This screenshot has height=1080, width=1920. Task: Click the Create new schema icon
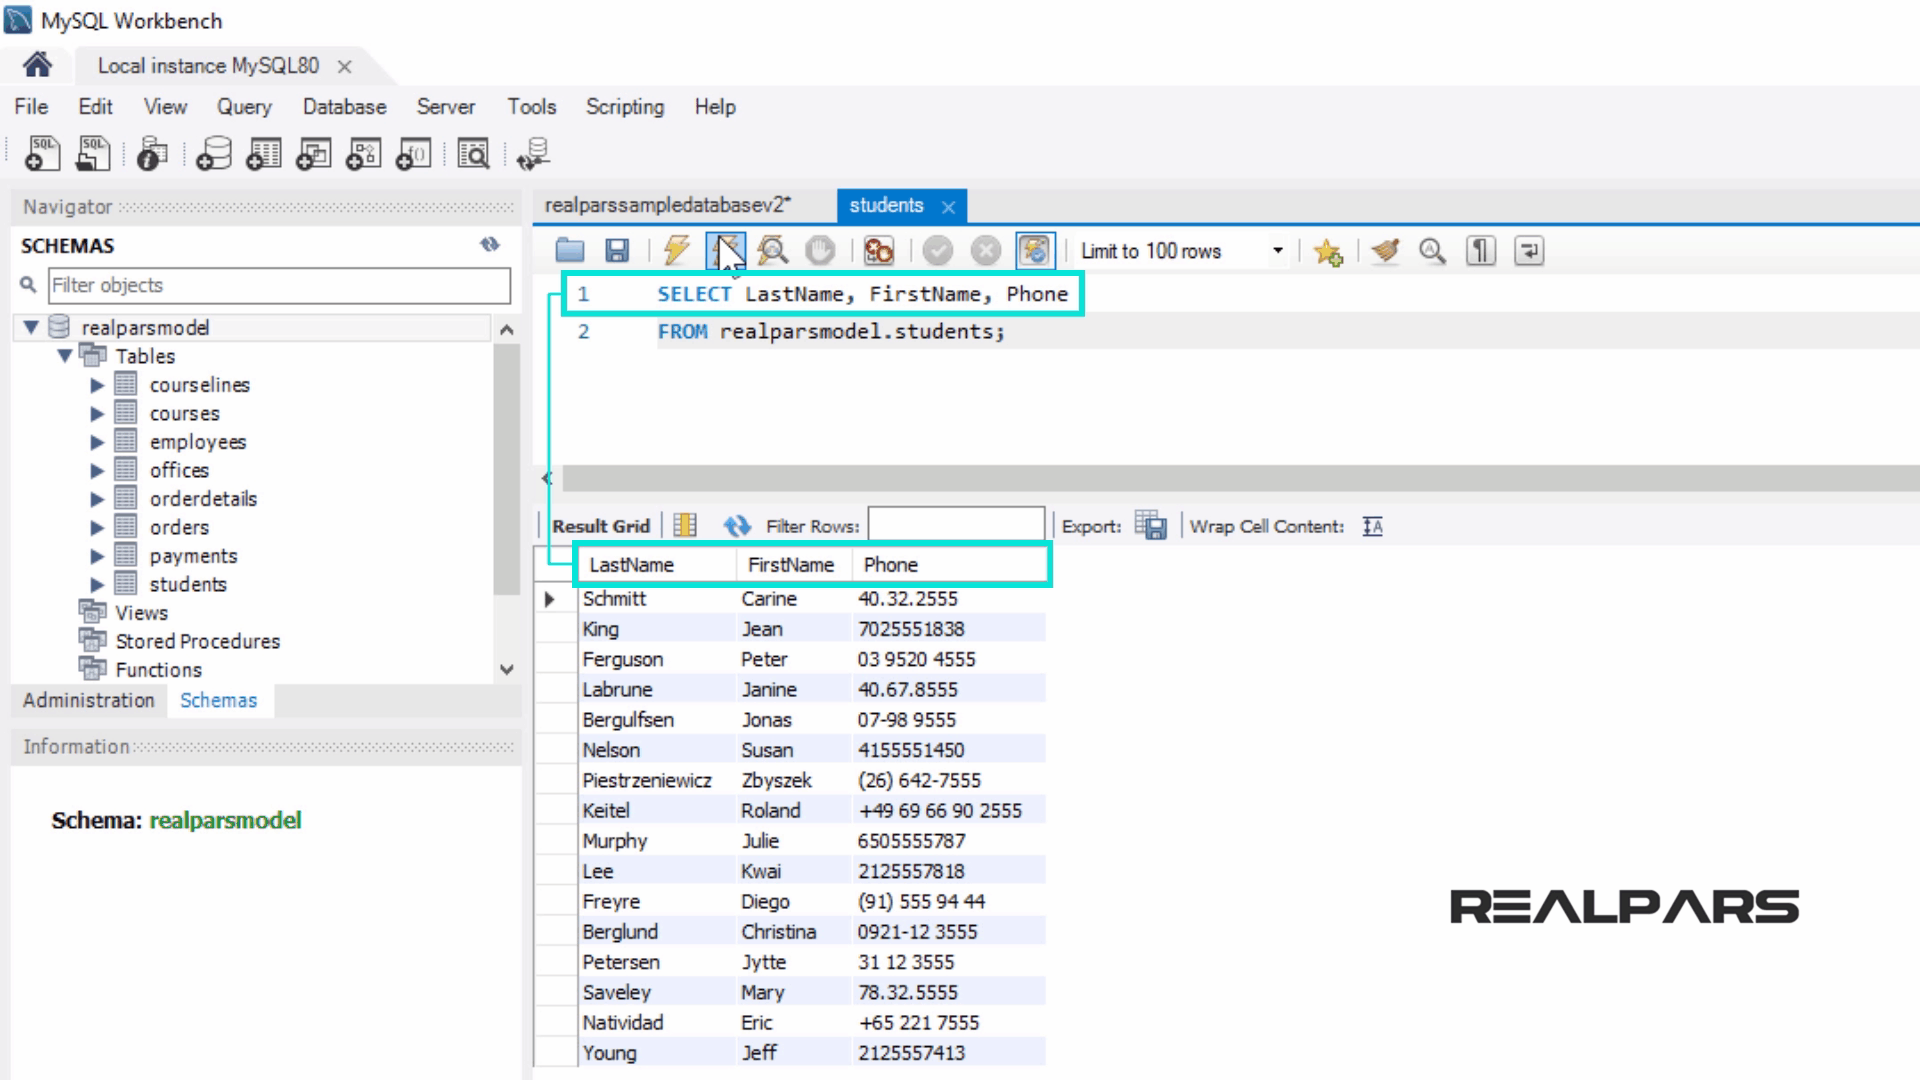pos(214,154)
